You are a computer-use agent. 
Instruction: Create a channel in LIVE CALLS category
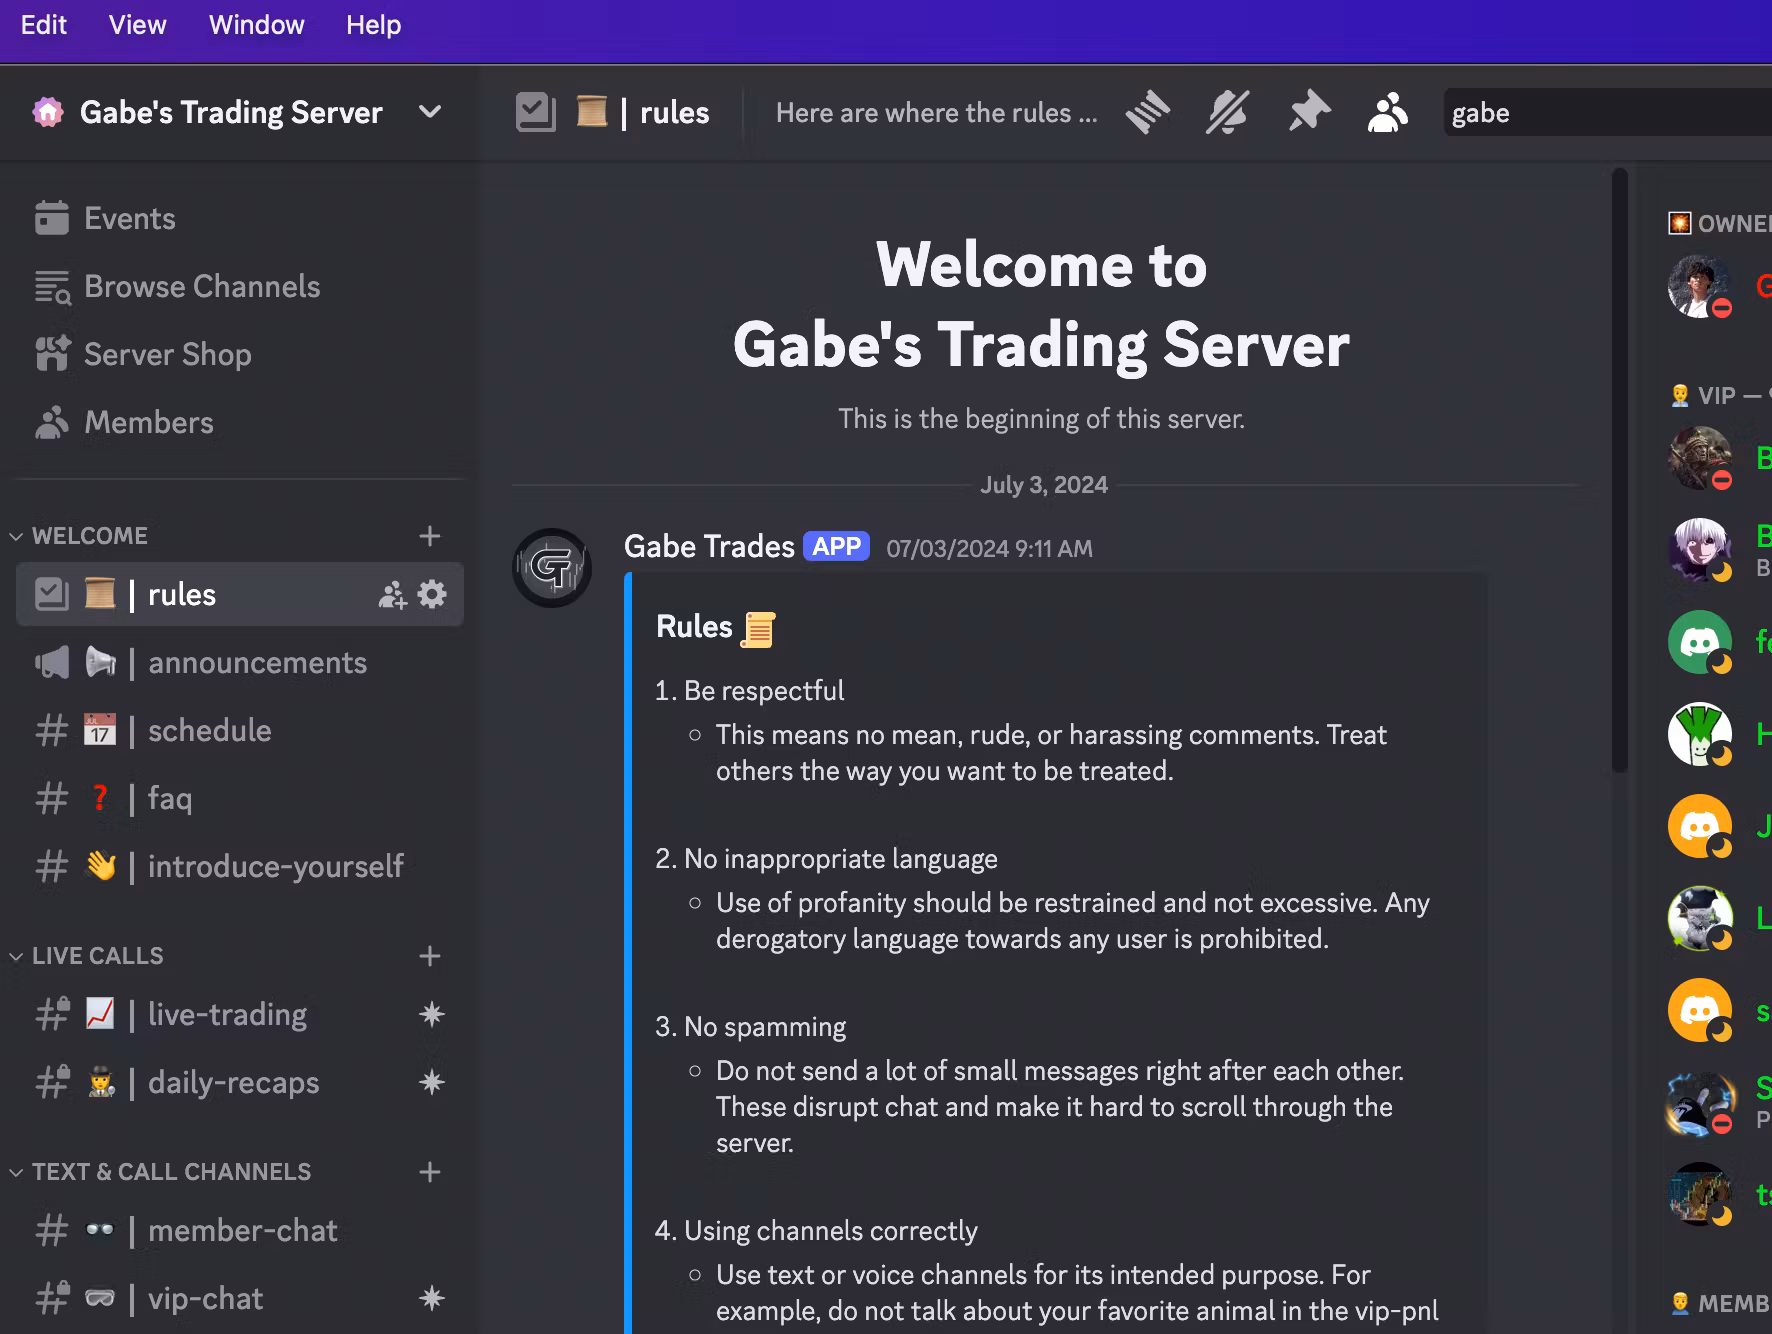pos(430,956)
